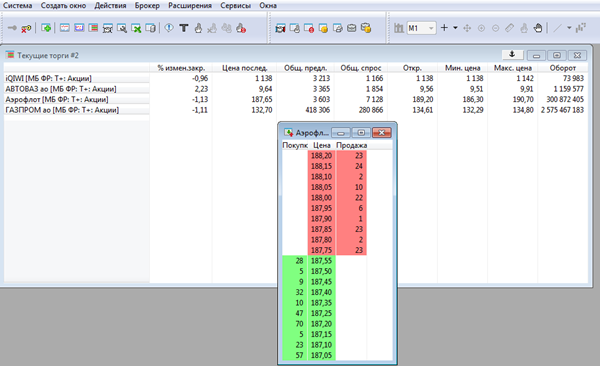
Task: Click the pointing hand order icon
Action: coord(198,28)
